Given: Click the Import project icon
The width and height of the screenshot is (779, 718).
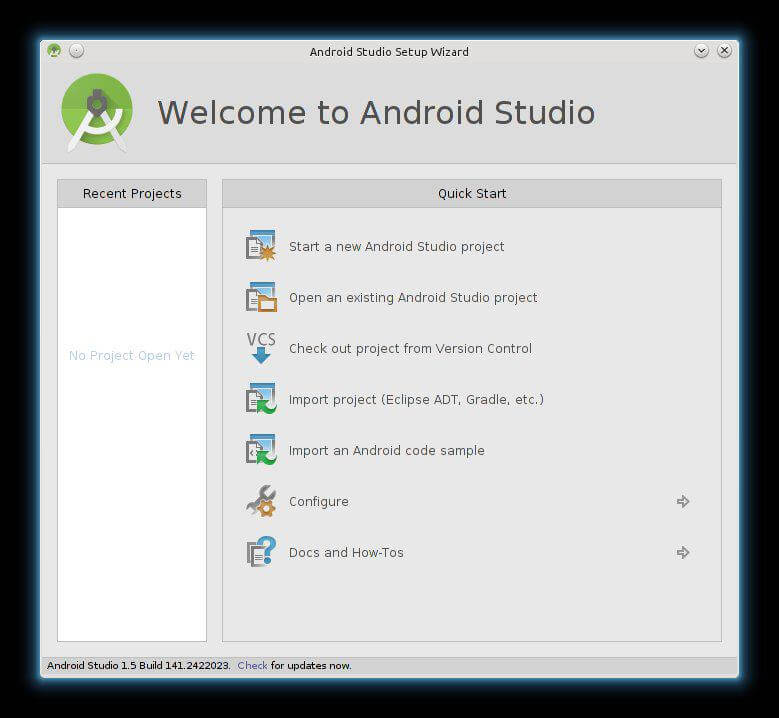Looking at the screenshot, I should click(x=261, y=399).
